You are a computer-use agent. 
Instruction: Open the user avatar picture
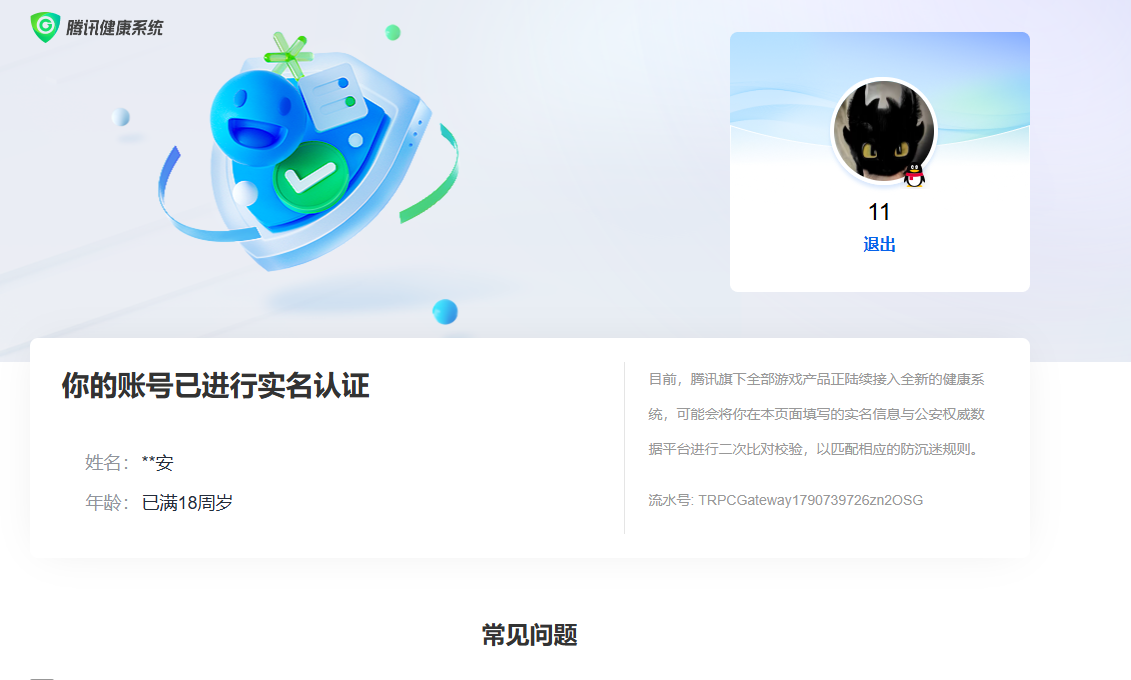tap(884, 131)
